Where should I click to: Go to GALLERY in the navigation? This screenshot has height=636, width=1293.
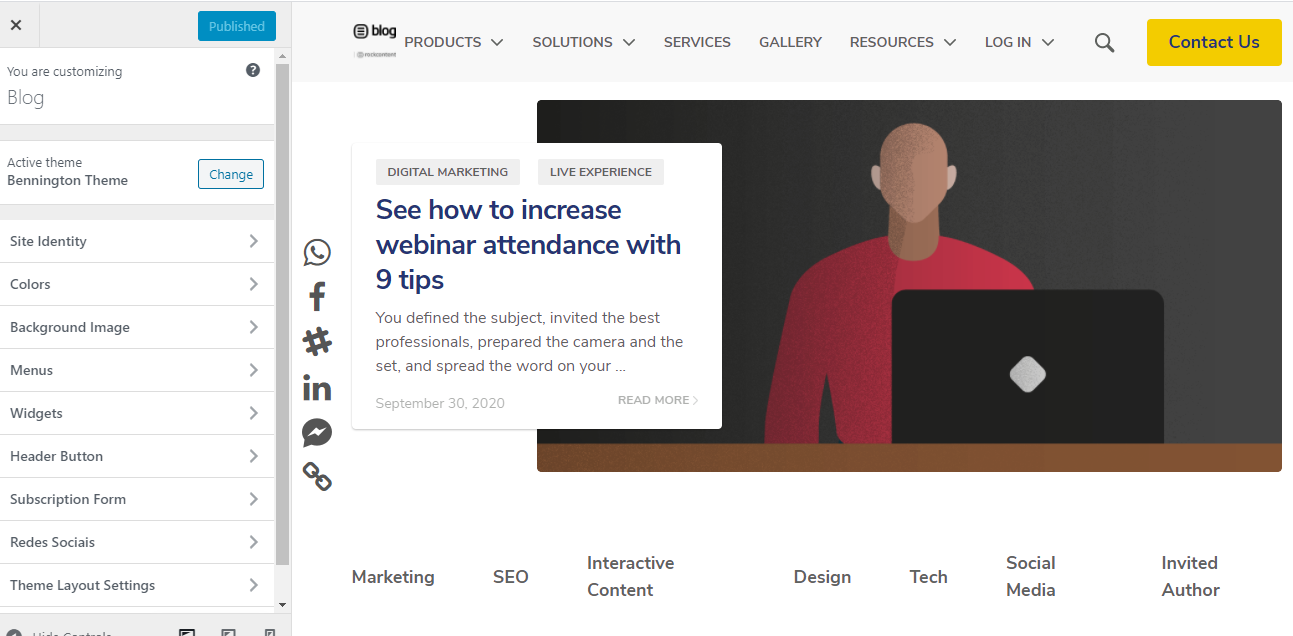790,42
